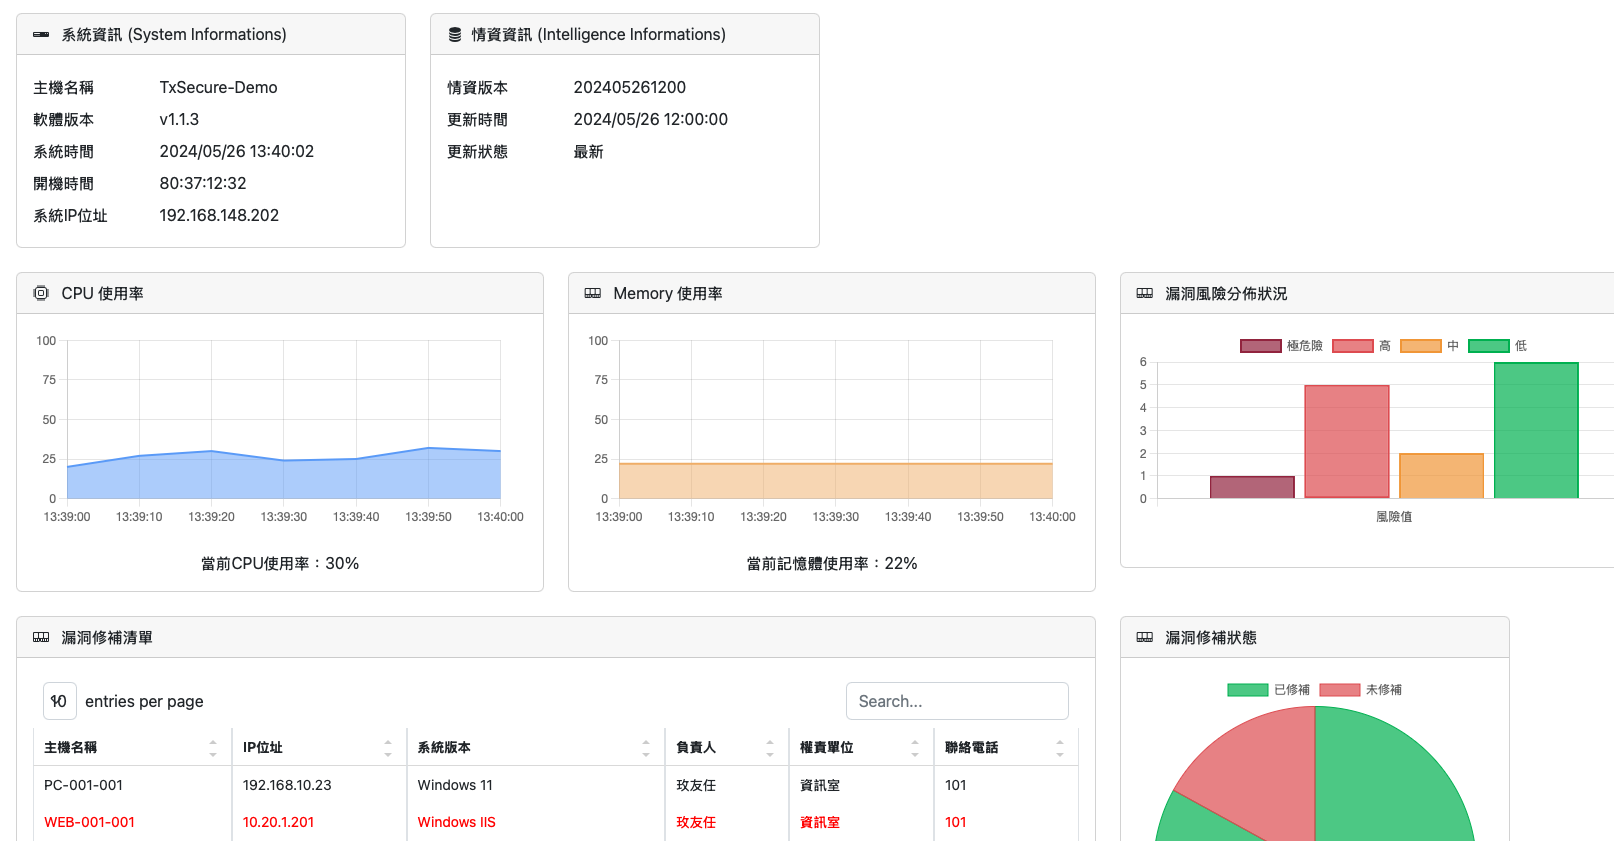Screen dimensions: 1614x841
Task: Click the orange memory usage area chart
Action: coord(836,481)
